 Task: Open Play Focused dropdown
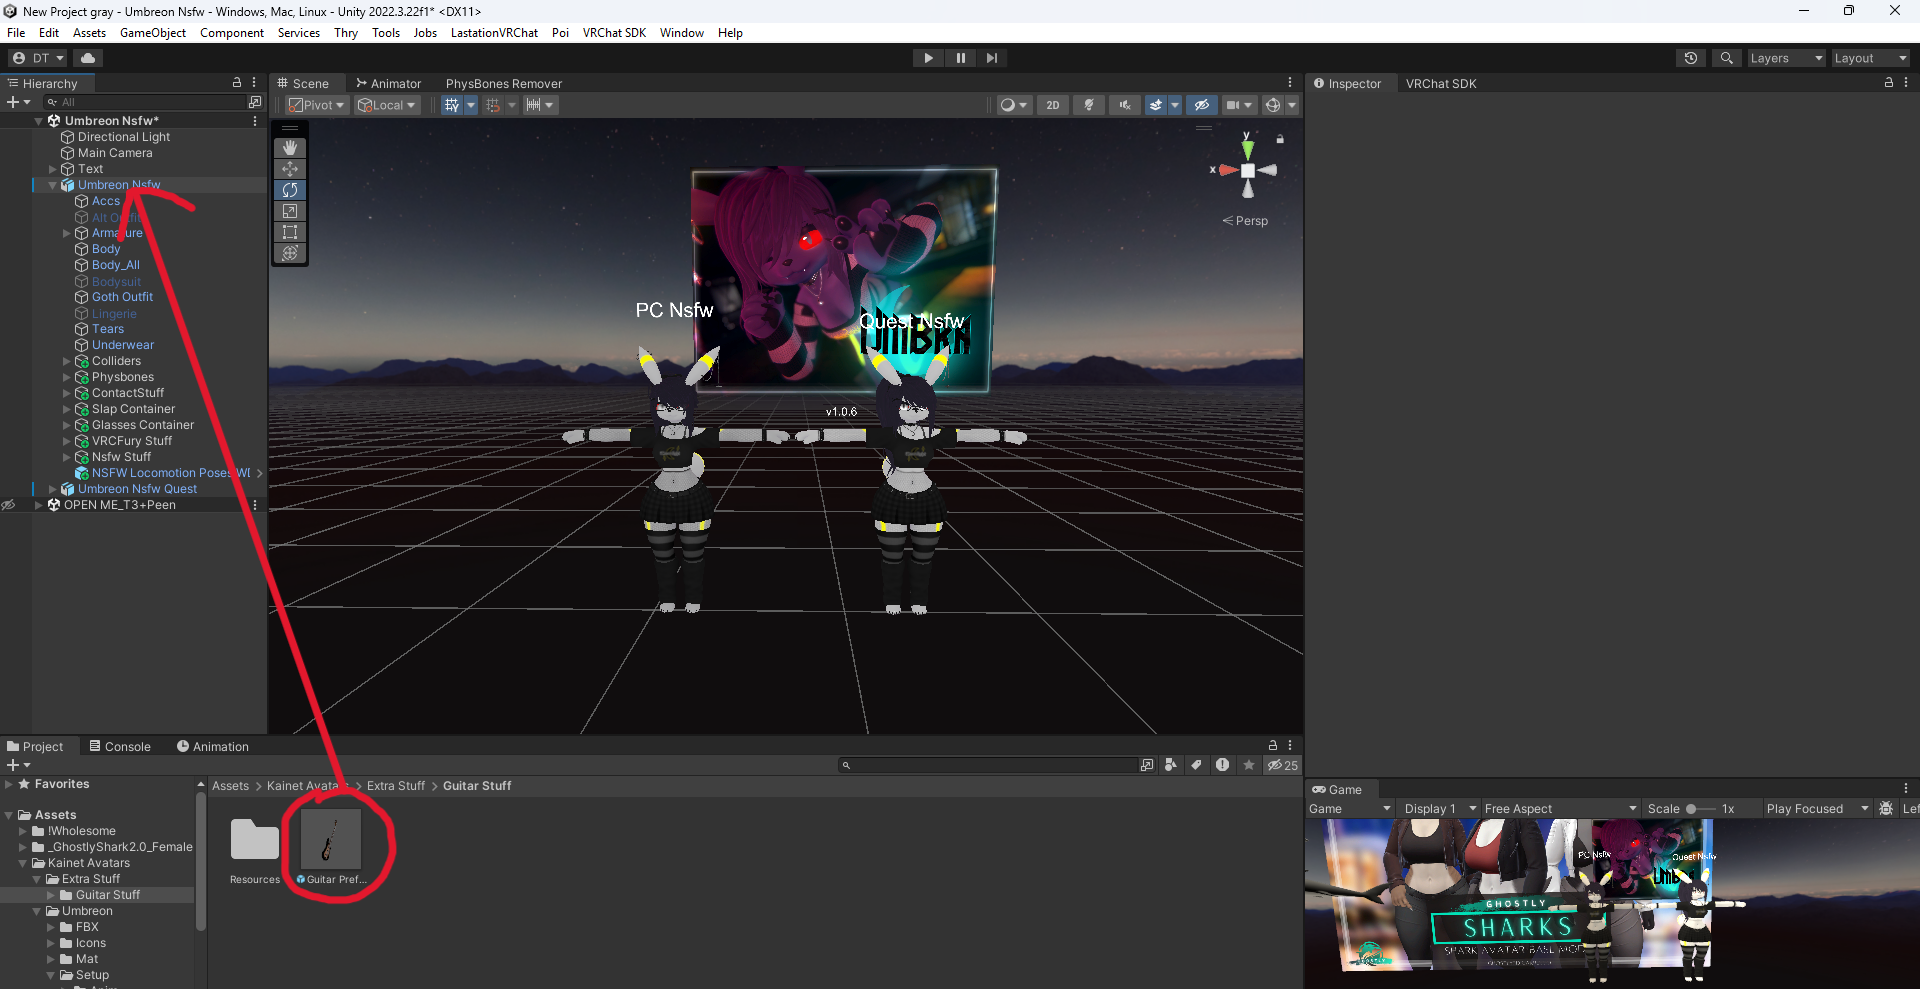pos(1816,808)
